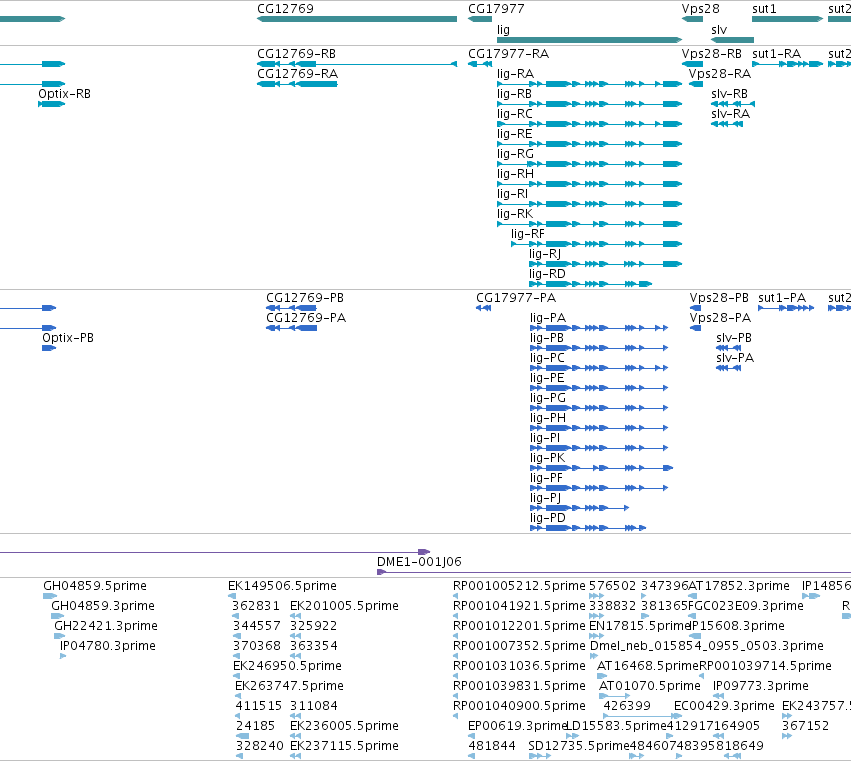This screenshot has height=761, width=851.
Task: Select the EK149506.5prime EST label
Action: [x=282, y=586]
